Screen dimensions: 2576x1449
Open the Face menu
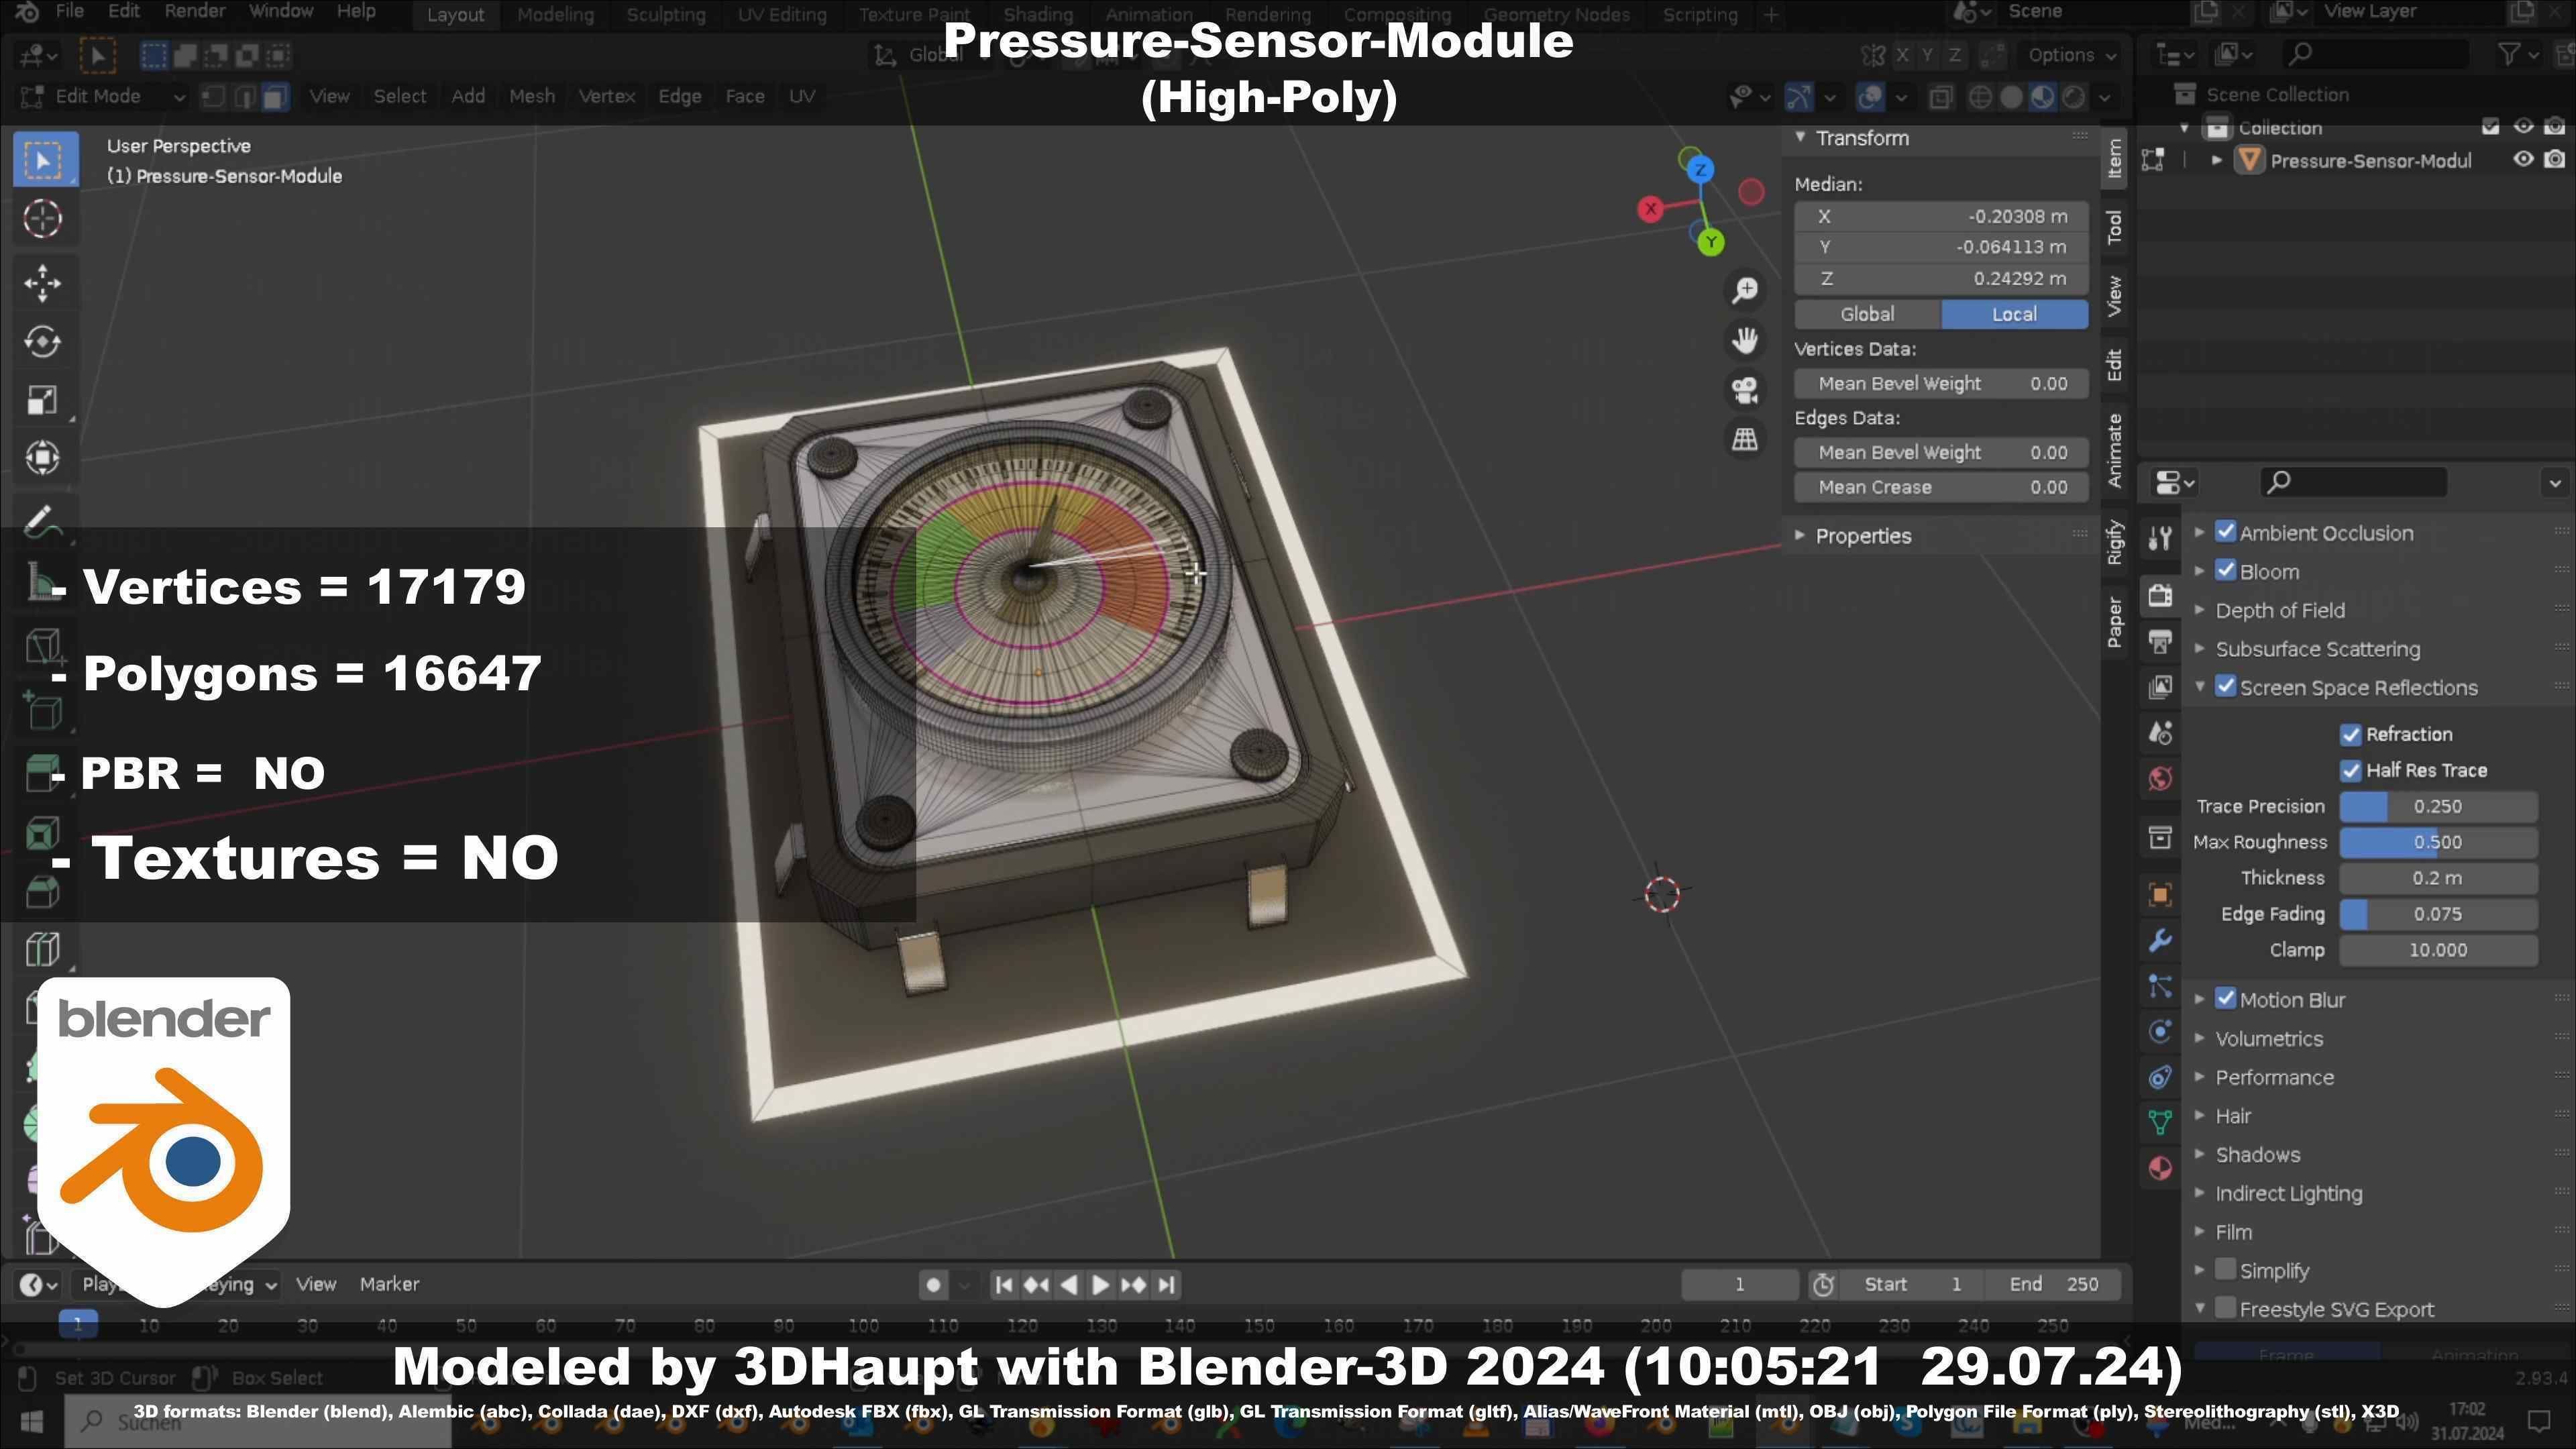[744, 97]
